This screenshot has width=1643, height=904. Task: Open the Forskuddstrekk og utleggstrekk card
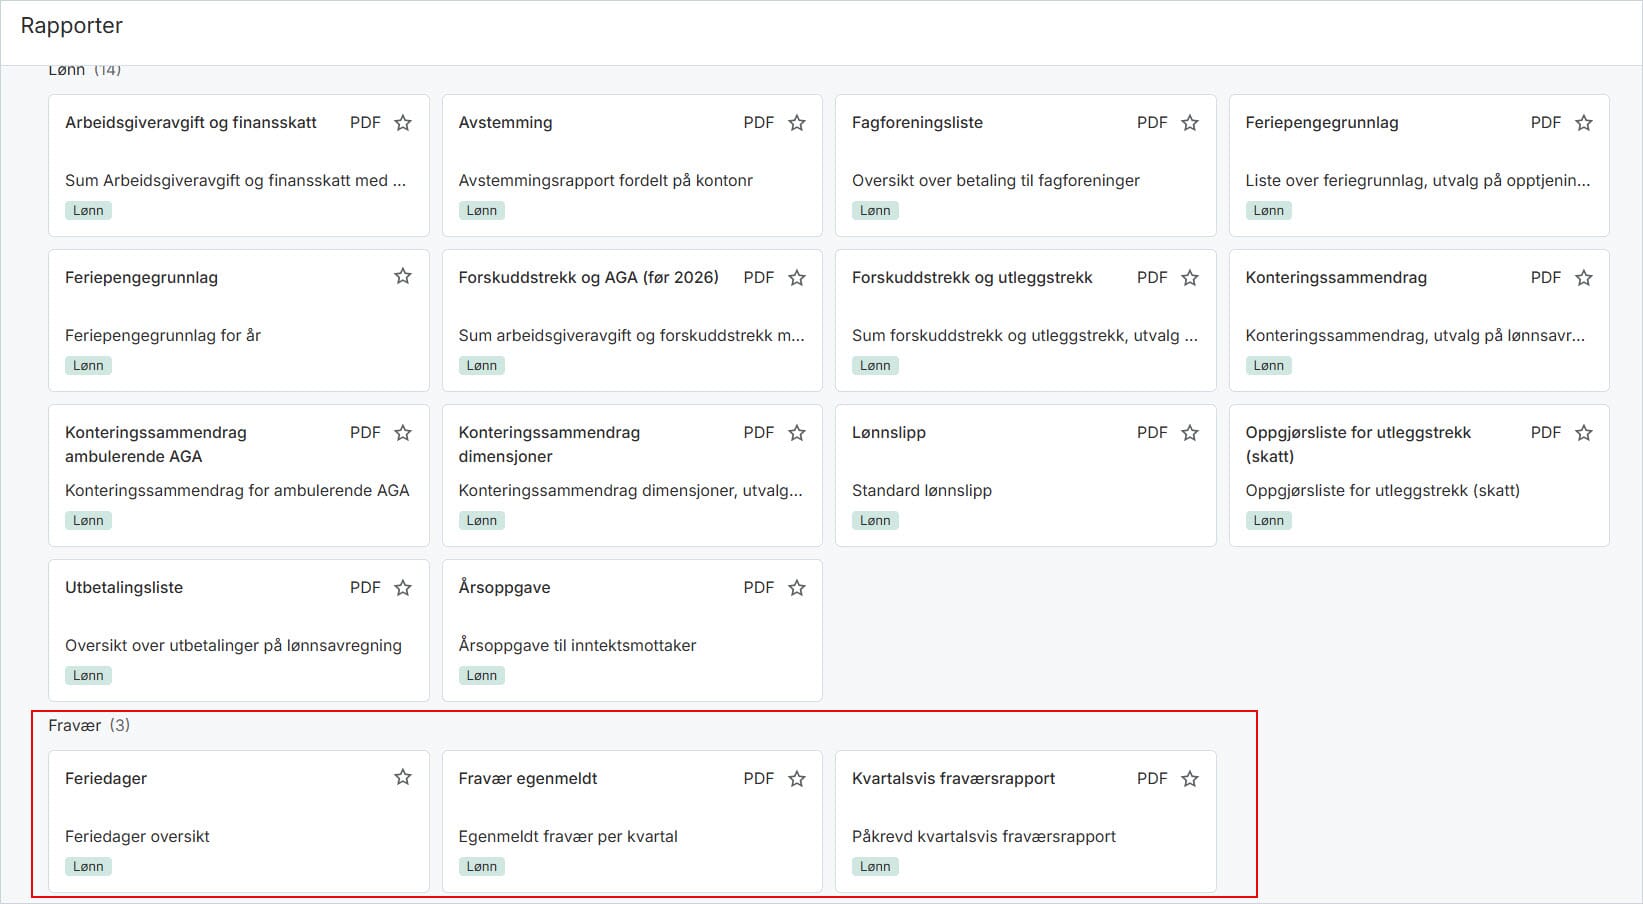pyautogui.click(x=1025, y=320)
